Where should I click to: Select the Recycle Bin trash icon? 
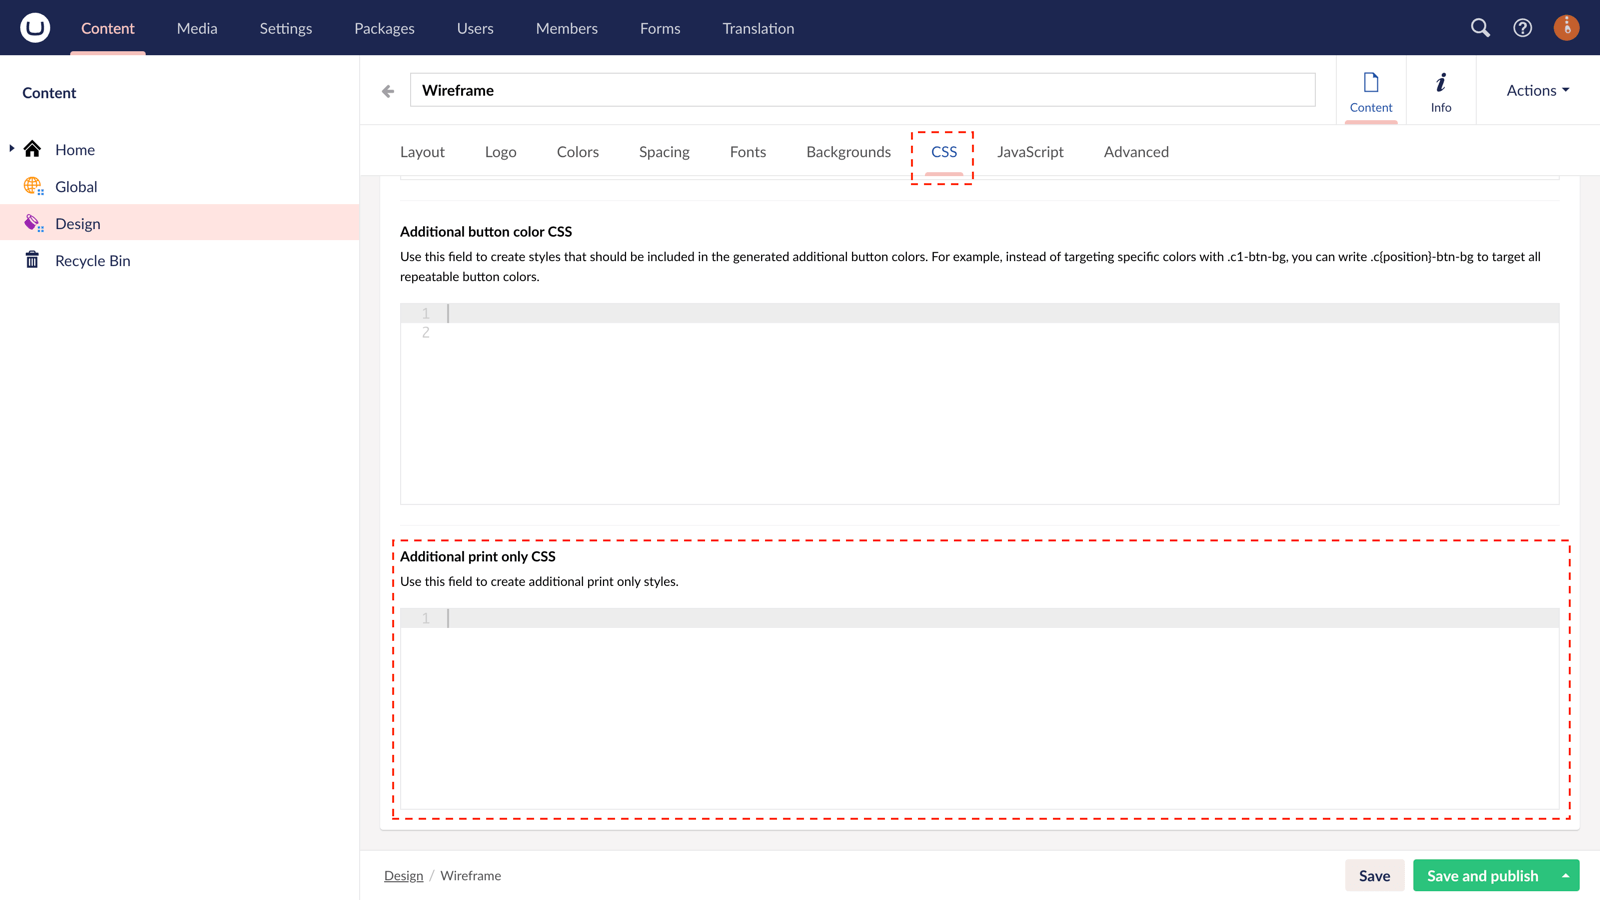click(x=32, y=260)
